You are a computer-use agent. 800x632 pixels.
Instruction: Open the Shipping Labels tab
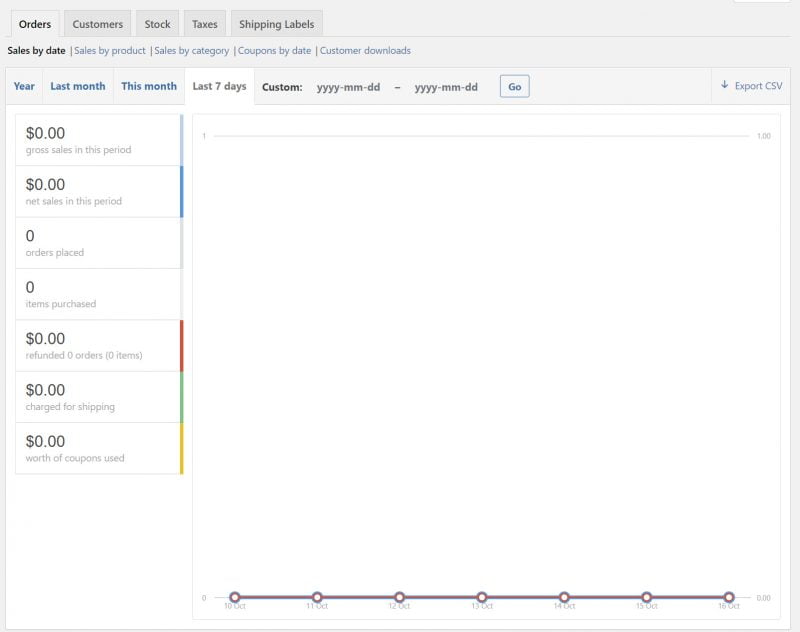276,24
